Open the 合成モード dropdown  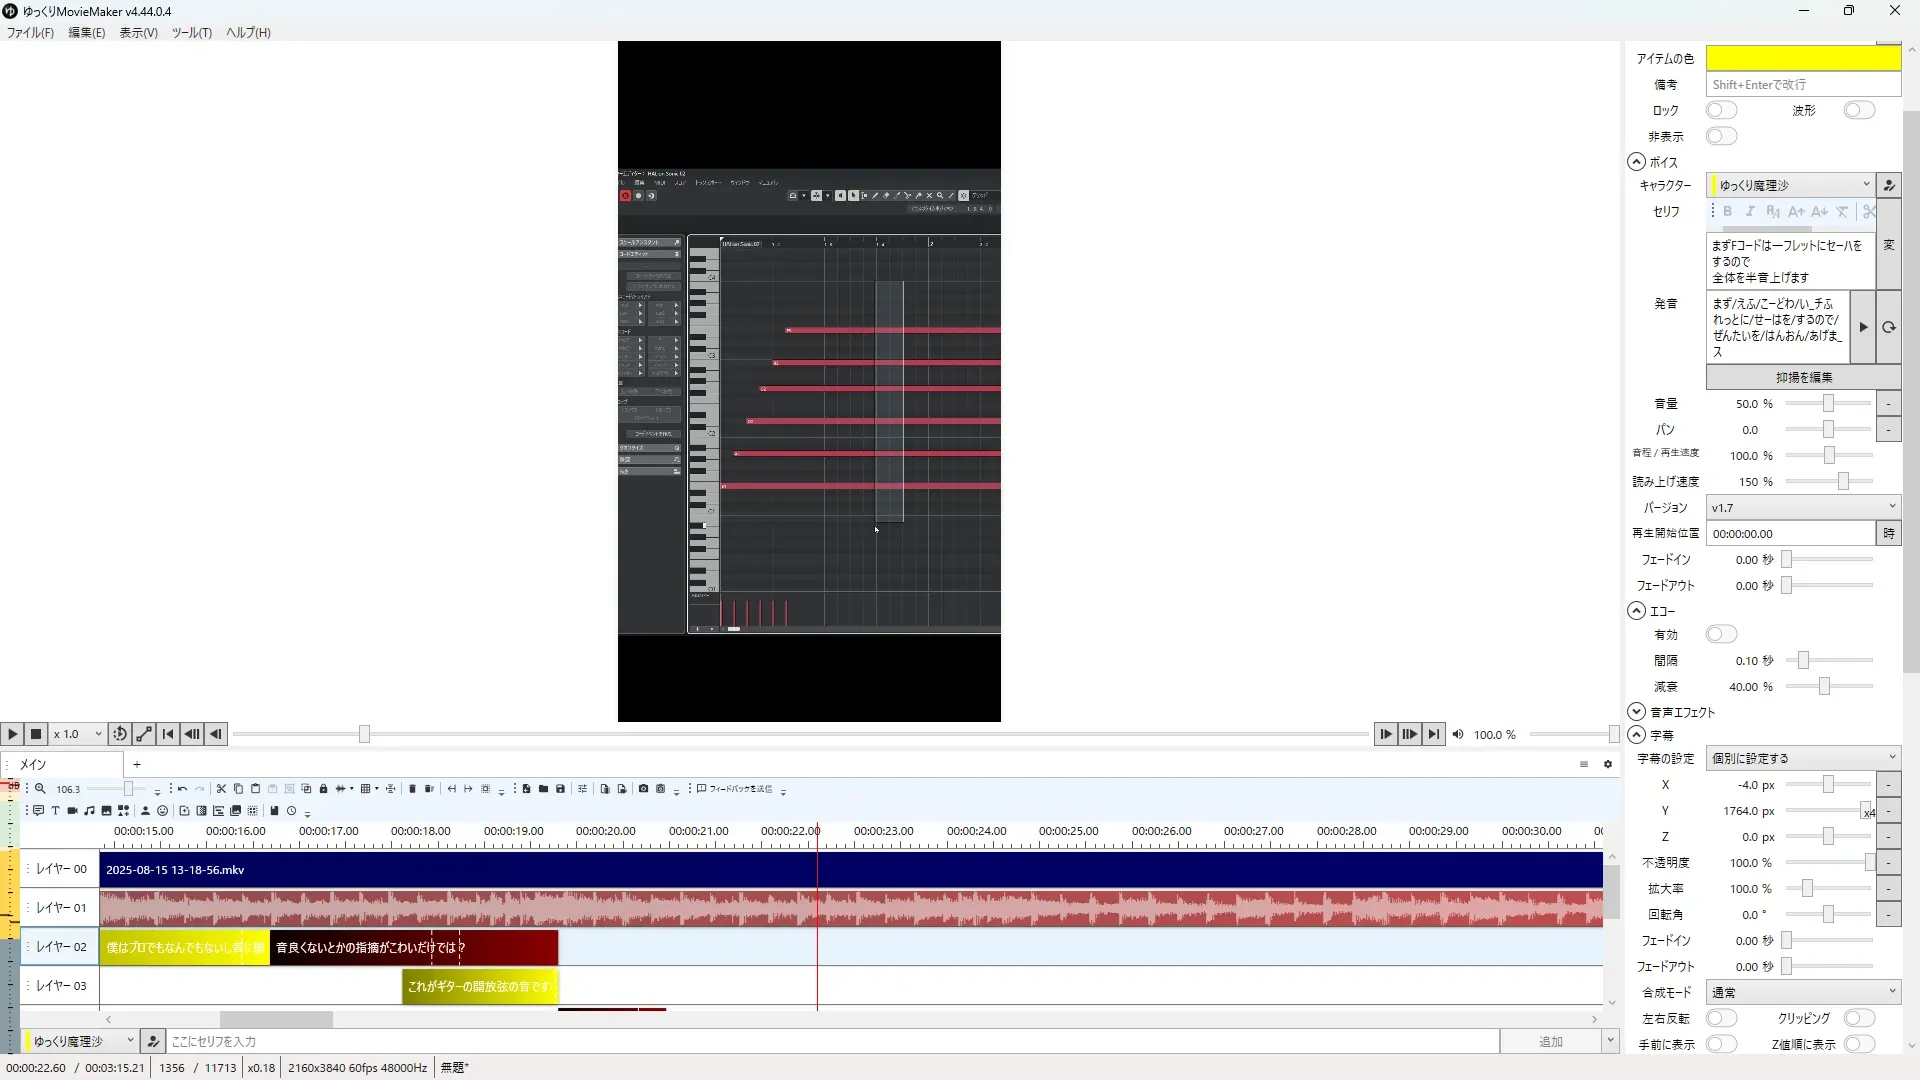[x=1803, y=992]
